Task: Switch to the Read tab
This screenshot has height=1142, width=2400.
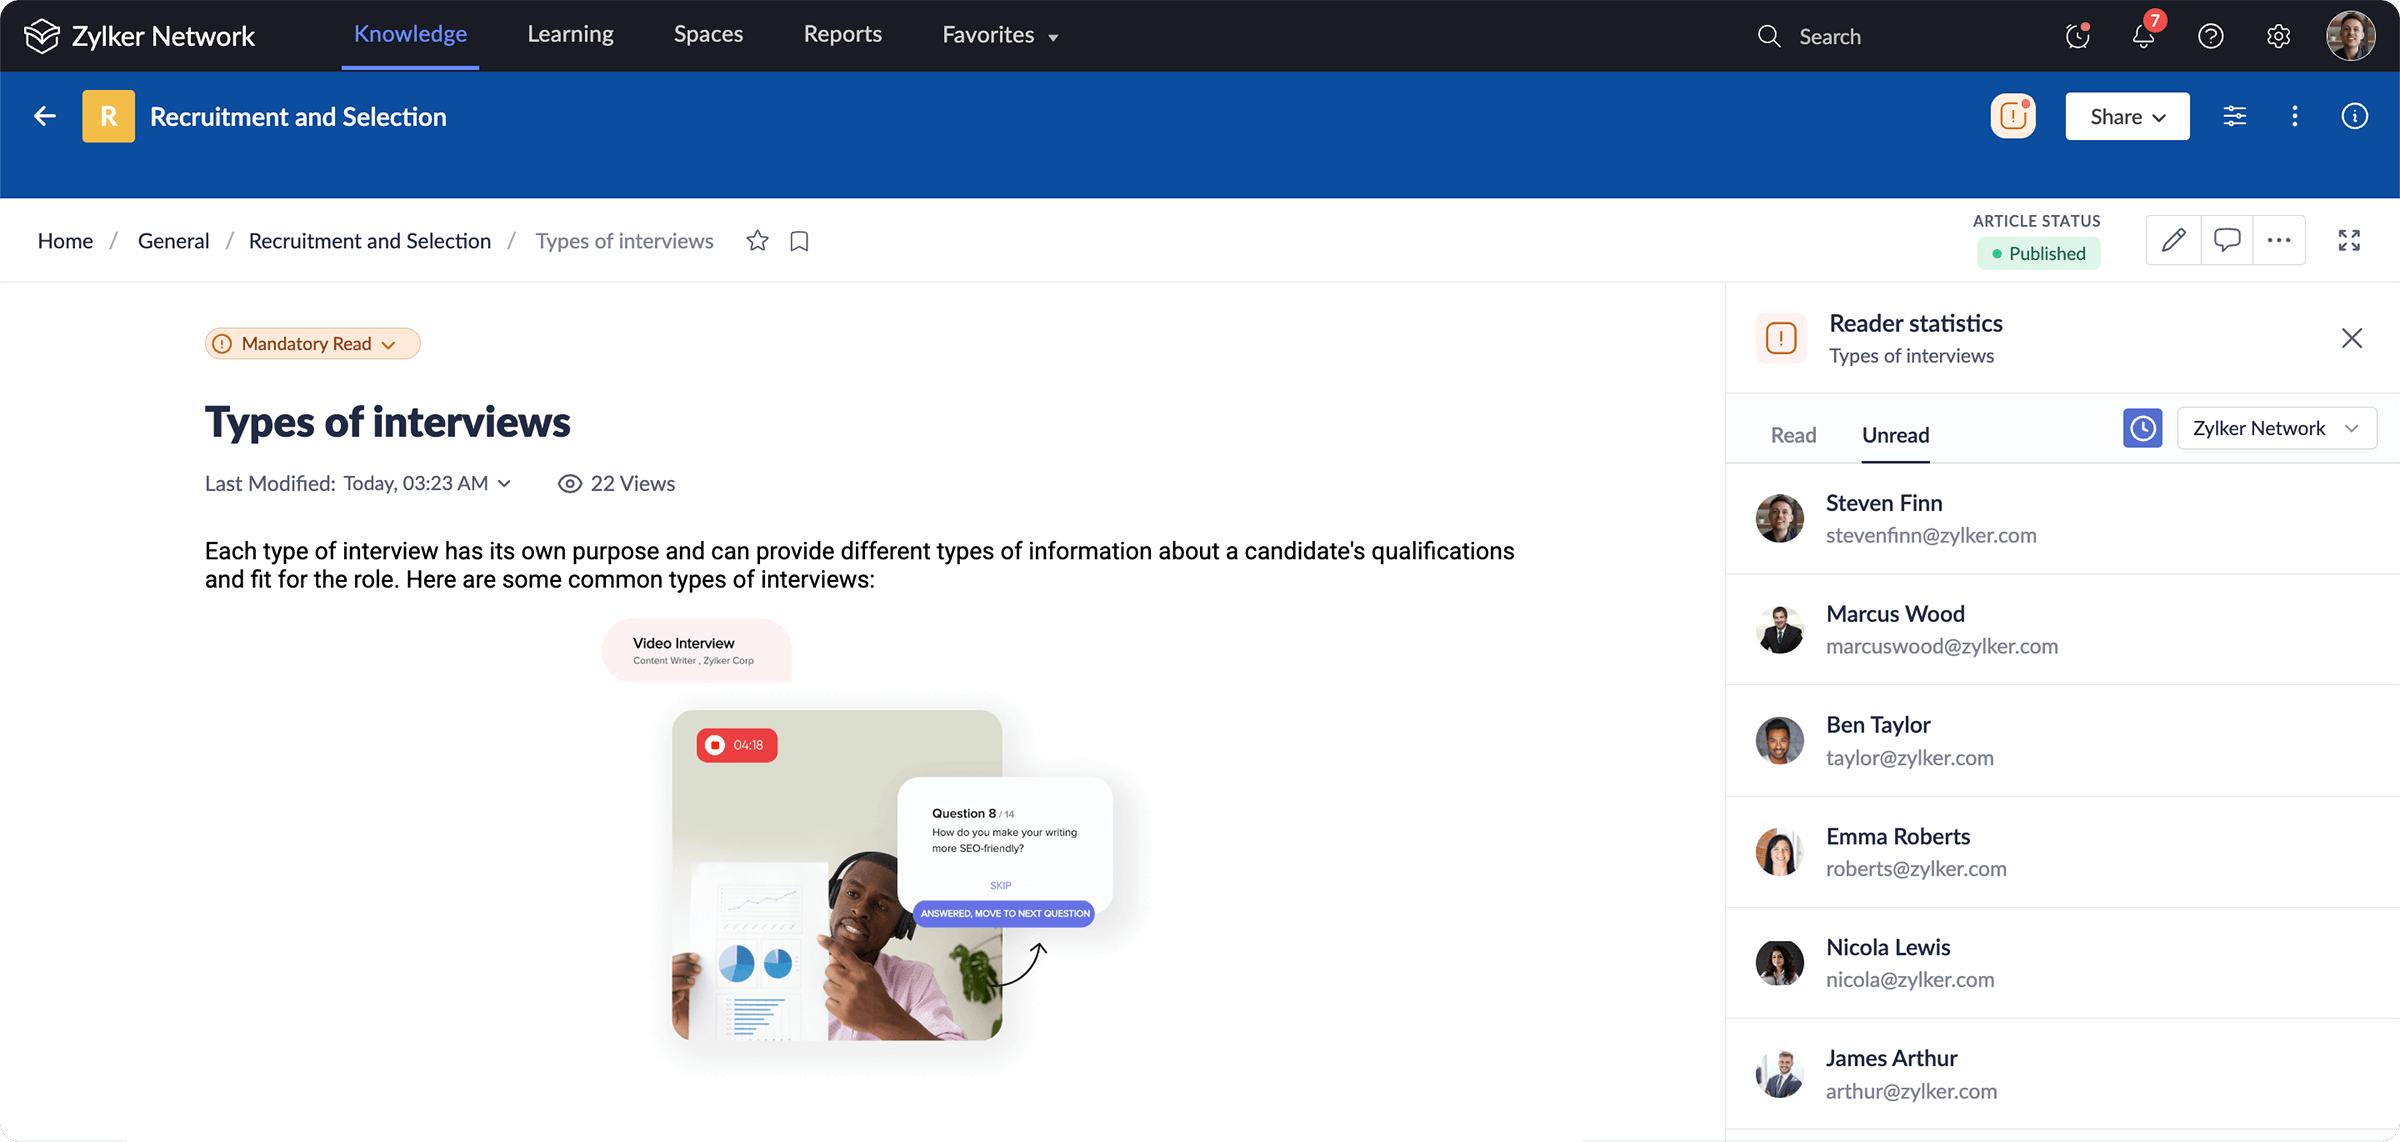Action: (1793, 435)
